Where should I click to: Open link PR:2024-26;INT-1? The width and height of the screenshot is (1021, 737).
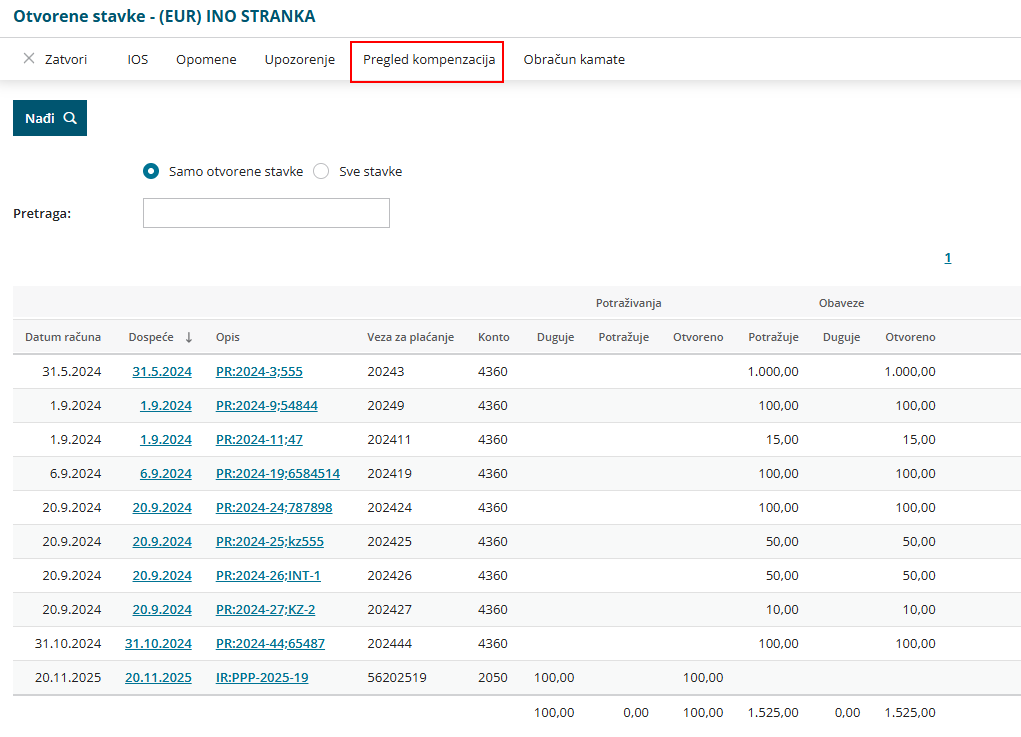pyautogui.click(x=268, y=576)
